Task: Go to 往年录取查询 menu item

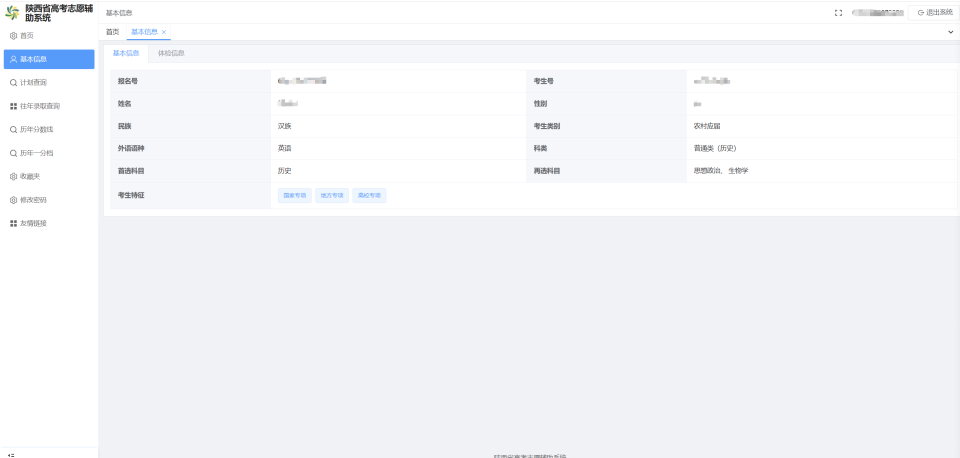Action: pyautogui.click(x=49, y=107)
